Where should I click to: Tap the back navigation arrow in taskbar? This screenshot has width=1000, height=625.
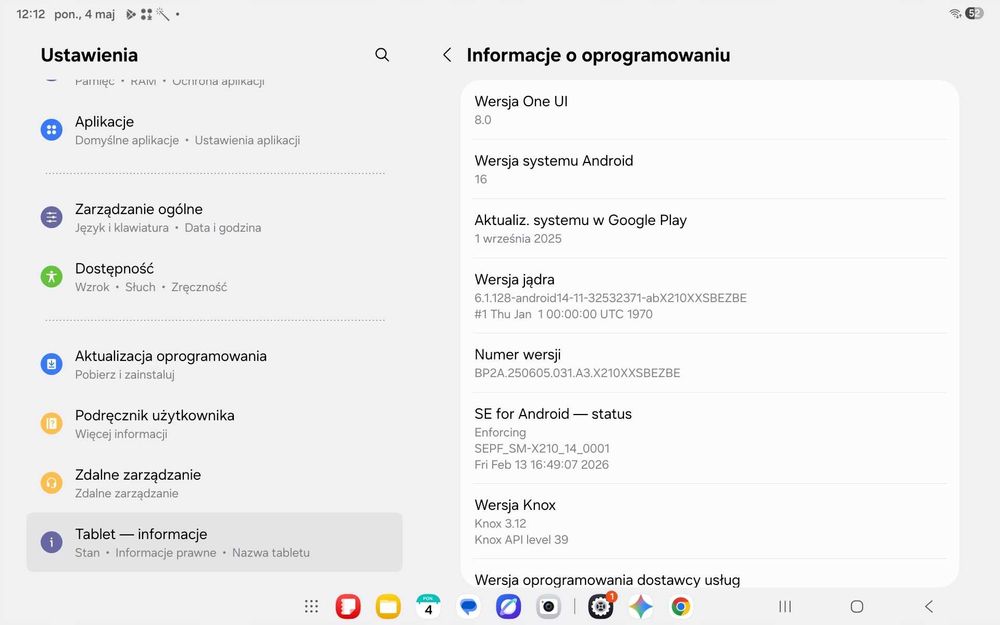(x=929, y=607)
